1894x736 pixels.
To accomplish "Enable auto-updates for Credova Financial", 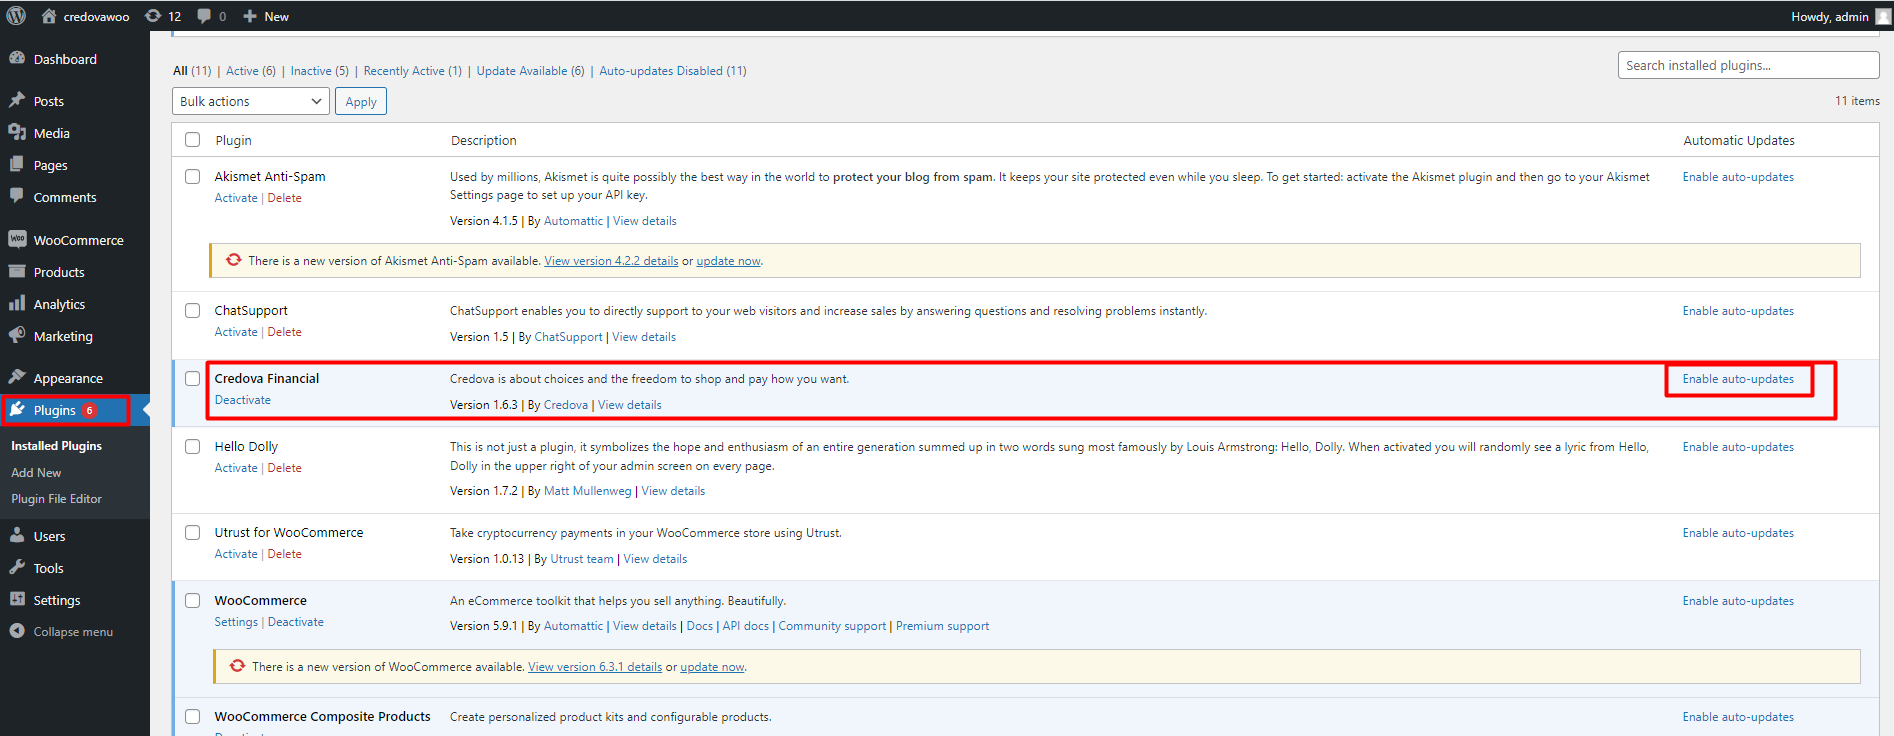I will [1738, 379].
